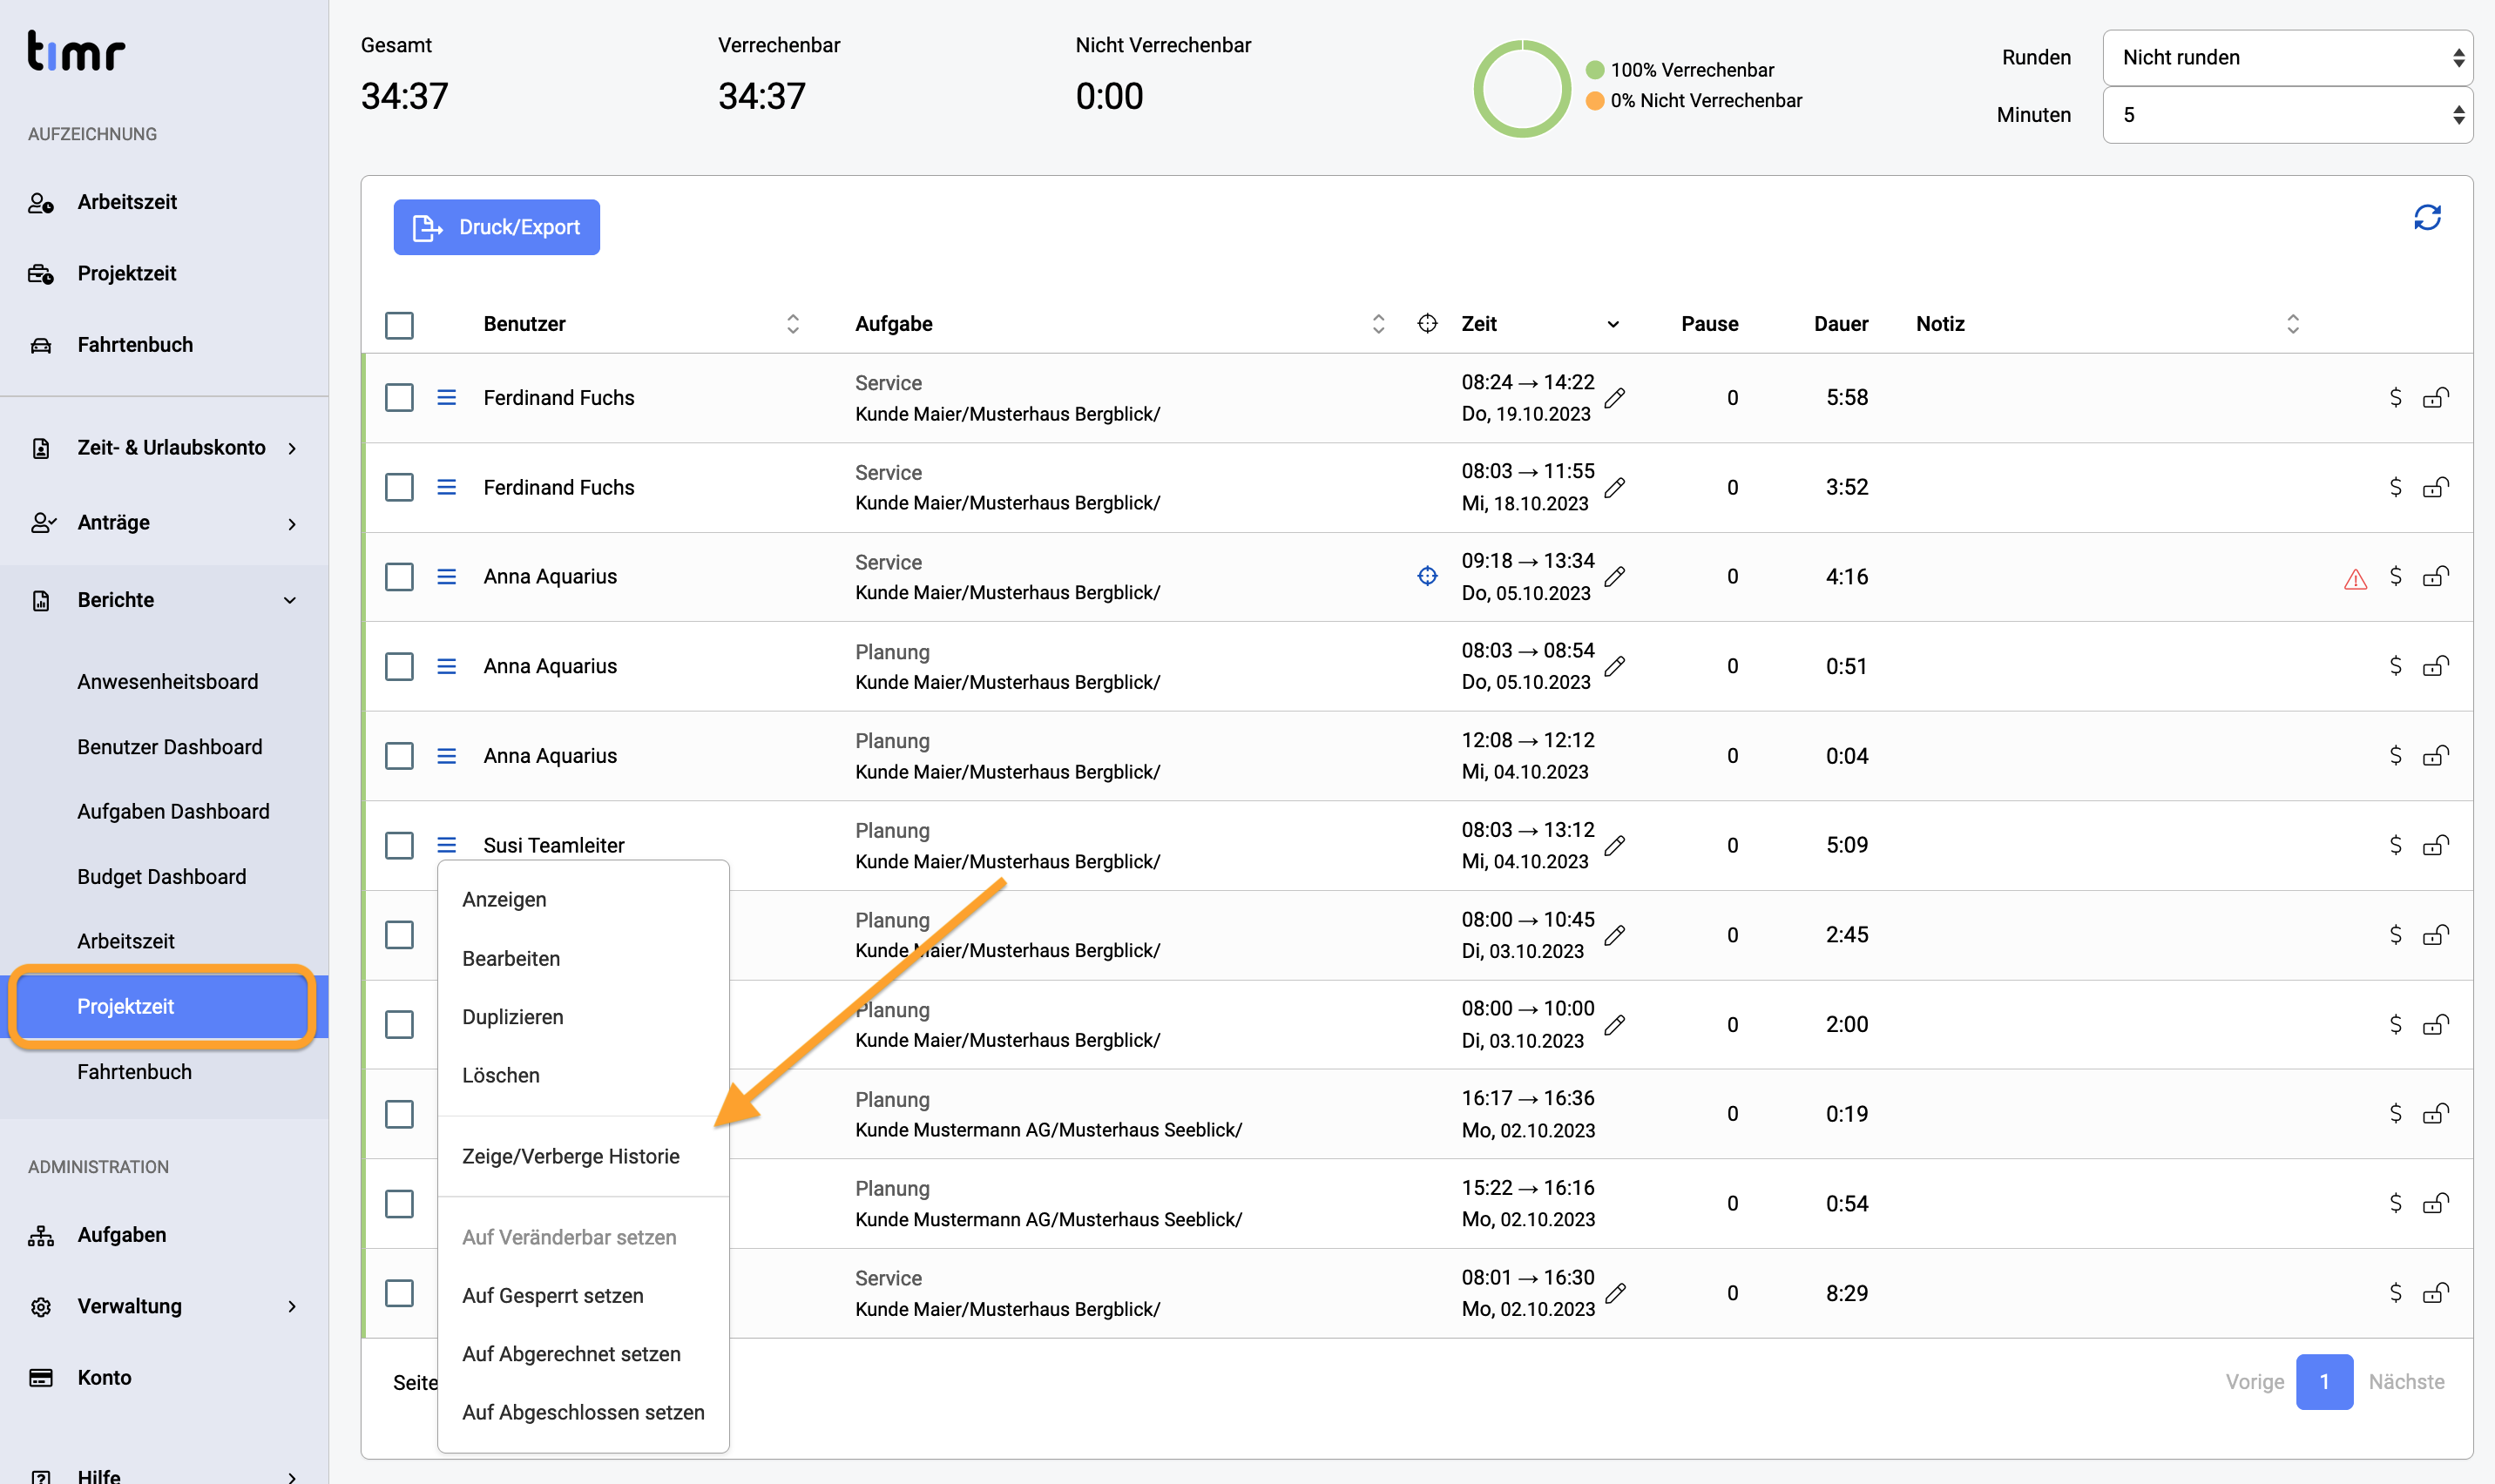The height and width of the screenshot is (1484, 2495).
Task: Edit time pencil for 08:03 → 08:54 entry
Action: 1615,666
